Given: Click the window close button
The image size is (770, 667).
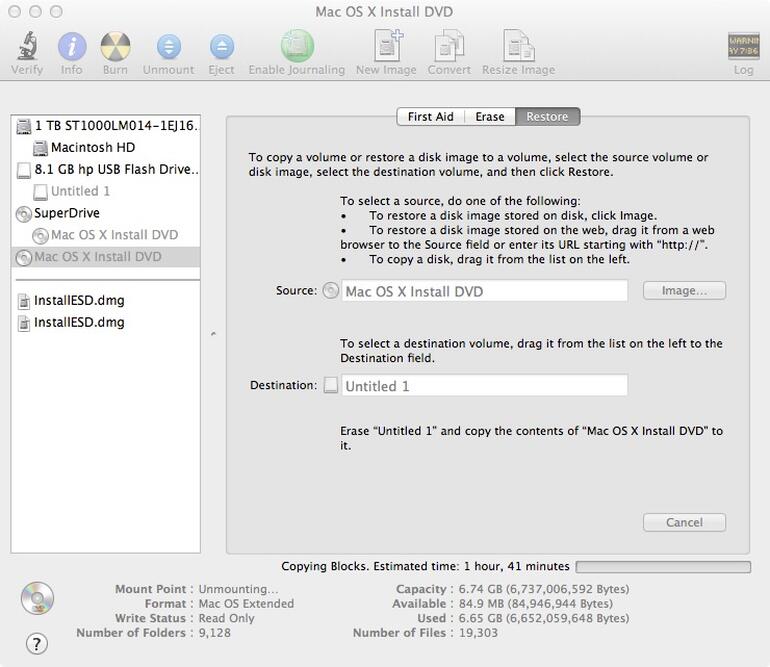Looking at the screenshot, I should pos(15,11).
